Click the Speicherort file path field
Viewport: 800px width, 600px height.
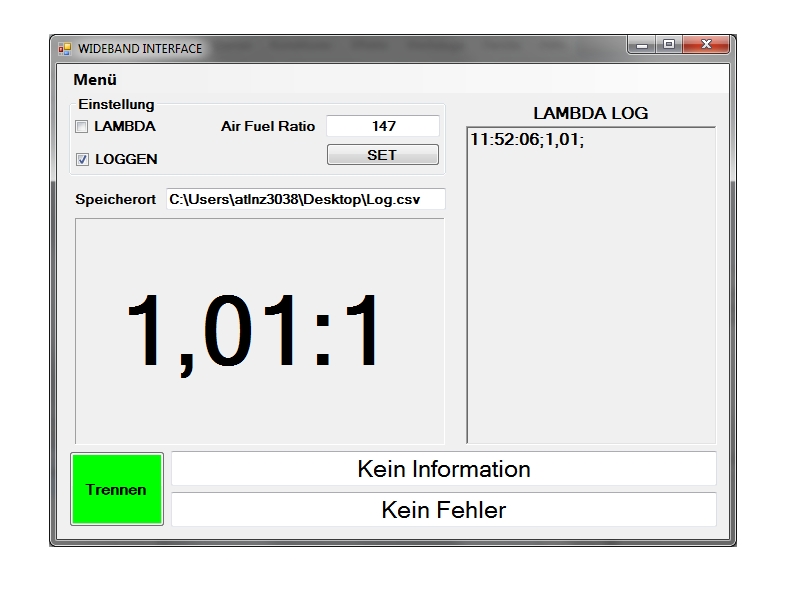(305, 199)
